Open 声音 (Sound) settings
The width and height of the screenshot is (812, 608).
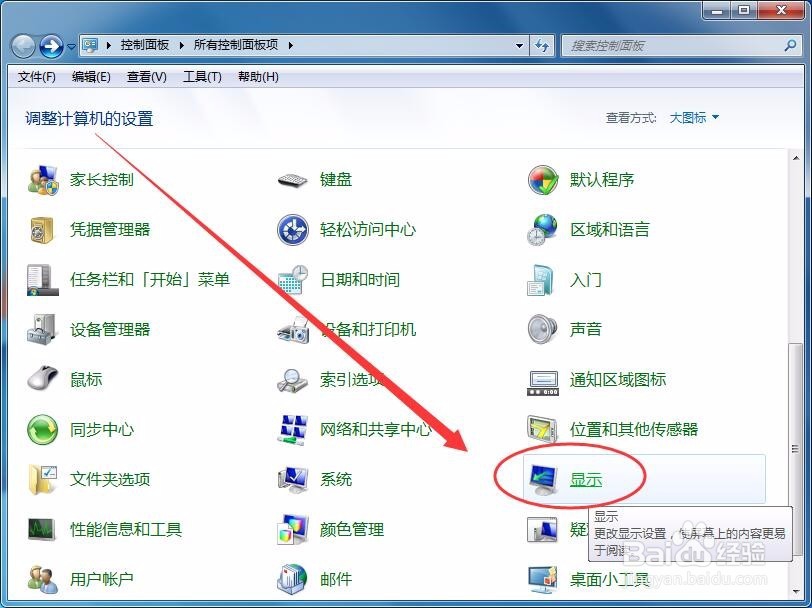pos(588,329)
